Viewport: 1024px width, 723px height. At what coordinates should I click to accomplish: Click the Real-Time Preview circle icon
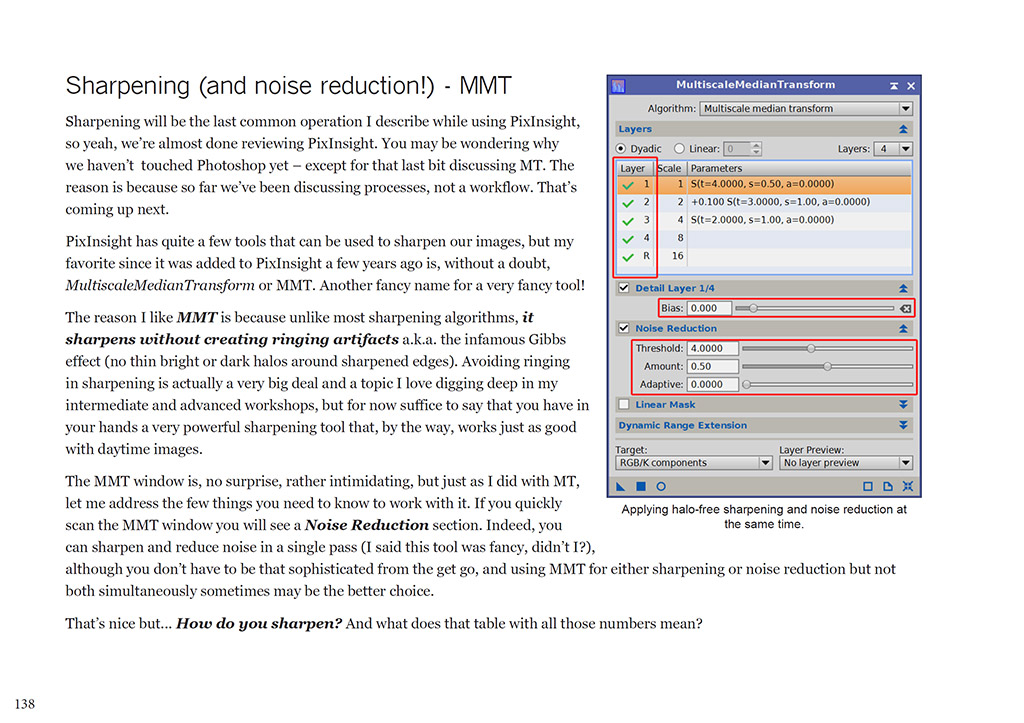point(661,487)
